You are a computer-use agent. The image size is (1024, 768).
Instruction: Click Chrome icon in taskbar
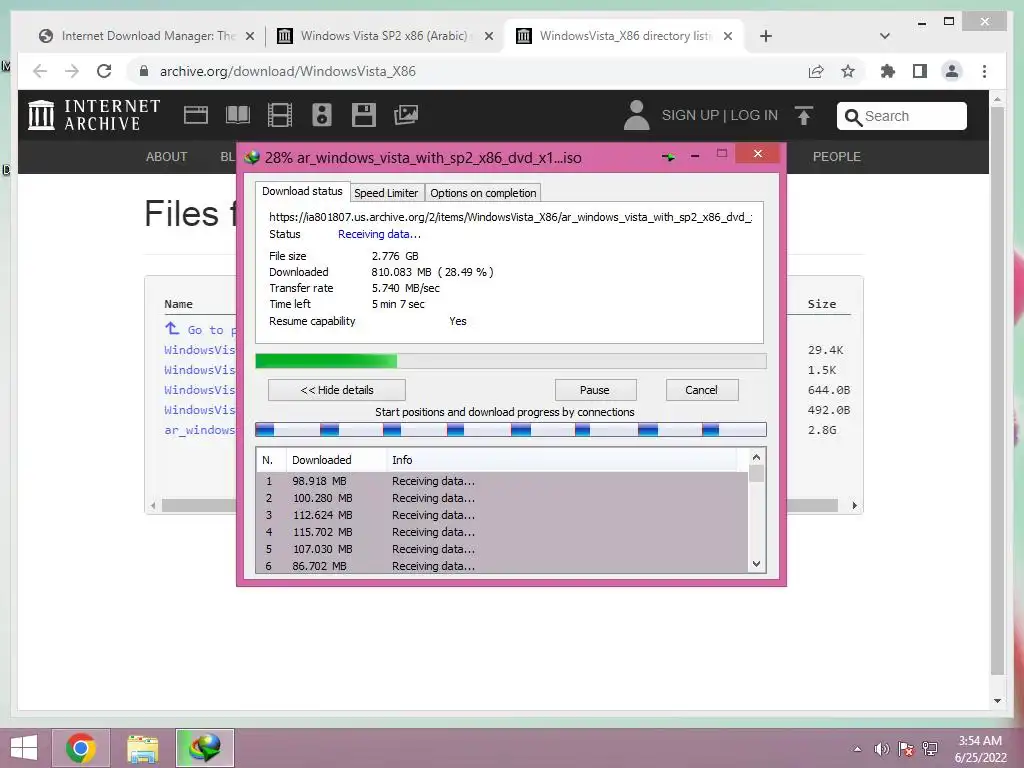click(x=81, y=748)
